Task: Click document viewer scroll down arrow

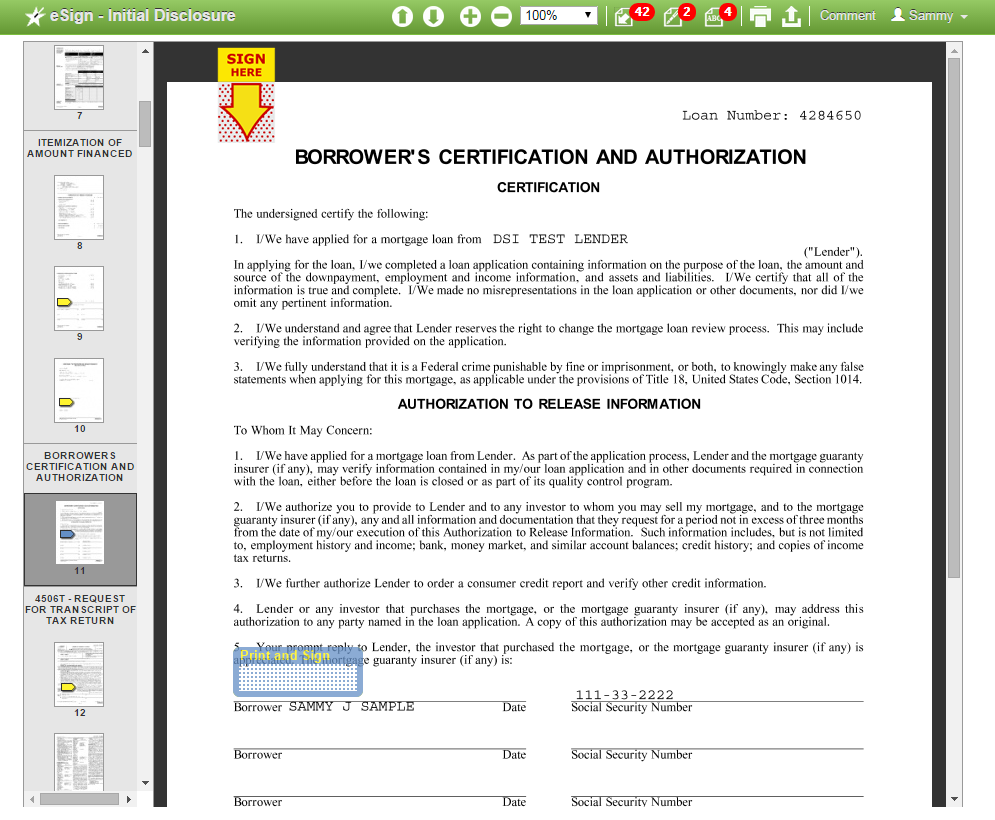Action: 954,799
